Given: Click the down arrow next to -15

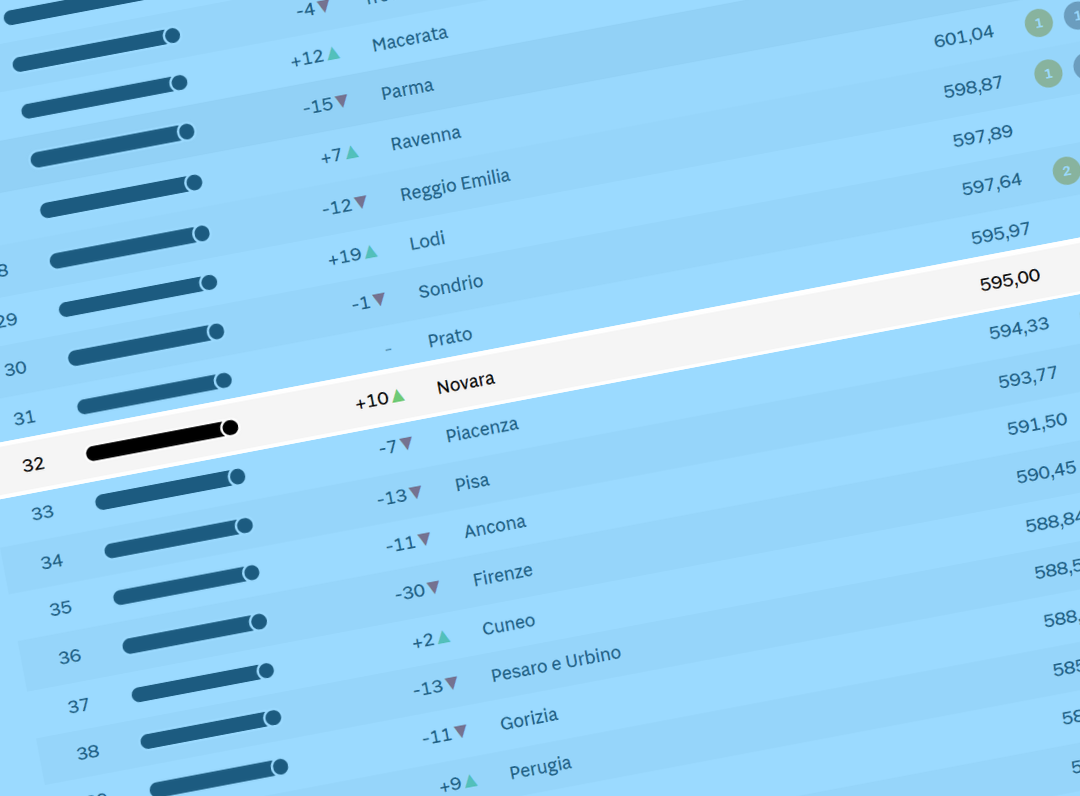Looking at the screenshot, I should [341, 101].
